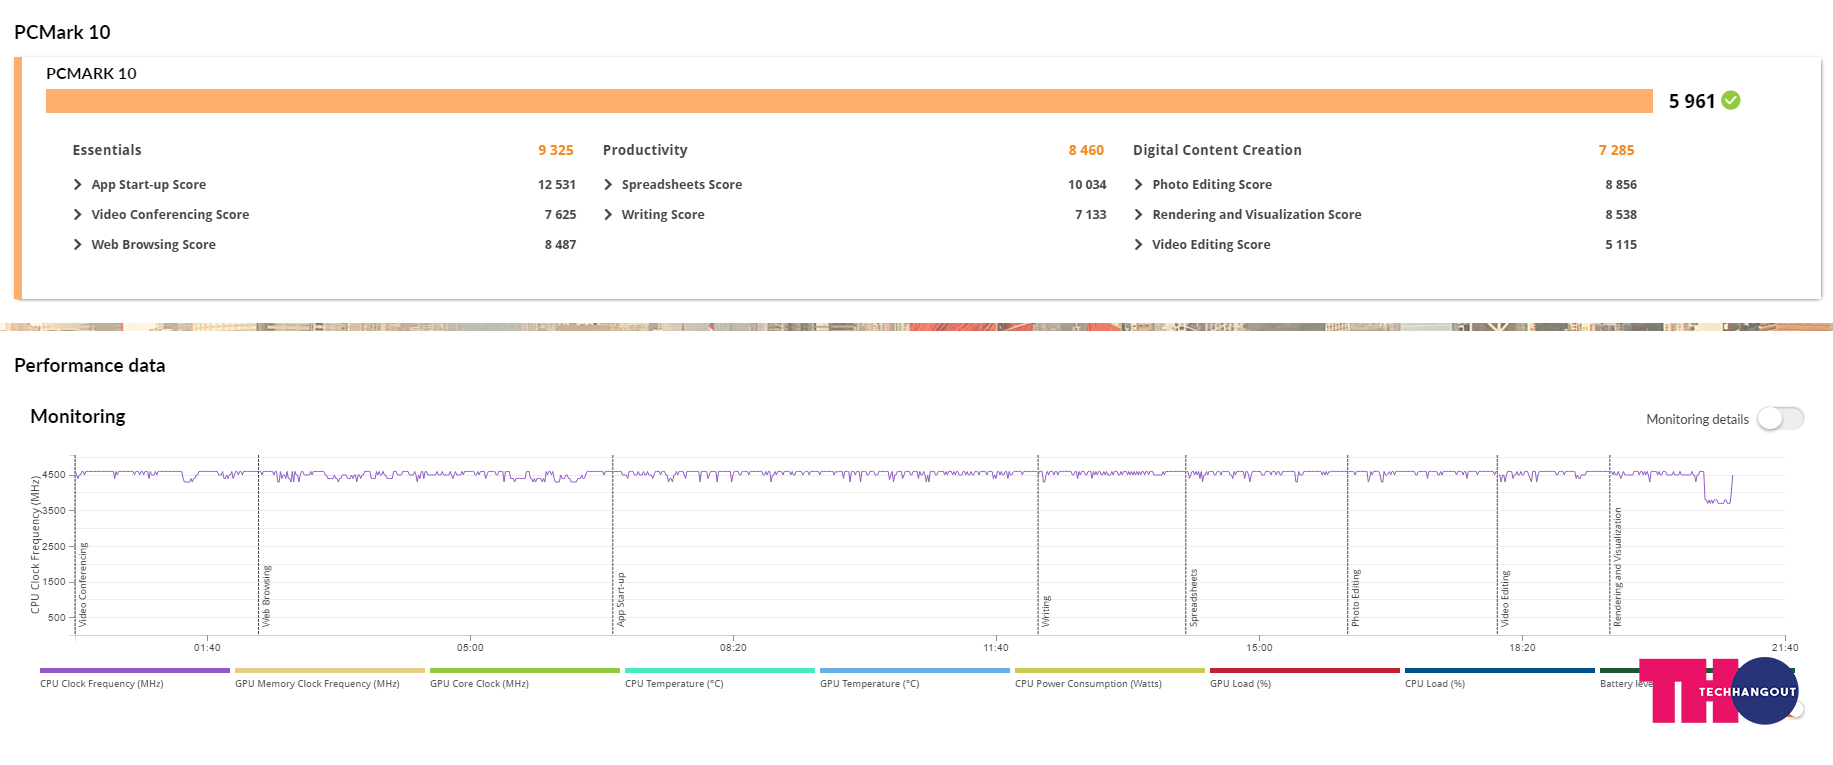The image size is (1833, 765).
Task: Click the Photo Editing marker on the chart
Action: (x=1355, y=598)
